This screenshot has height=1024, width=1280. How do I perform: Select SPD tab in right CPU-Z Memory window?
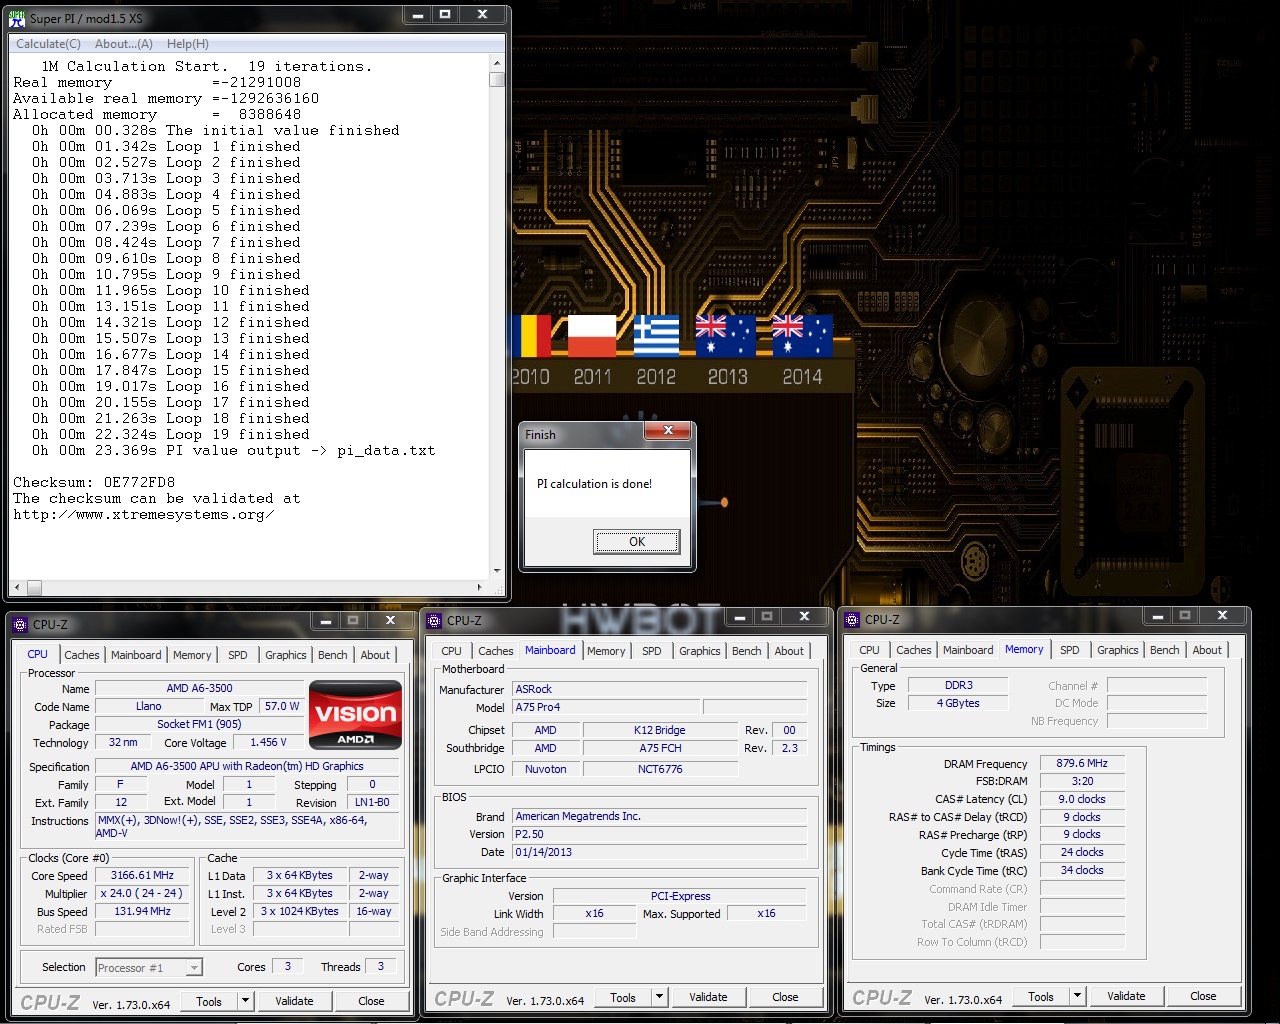[1070, 650]
